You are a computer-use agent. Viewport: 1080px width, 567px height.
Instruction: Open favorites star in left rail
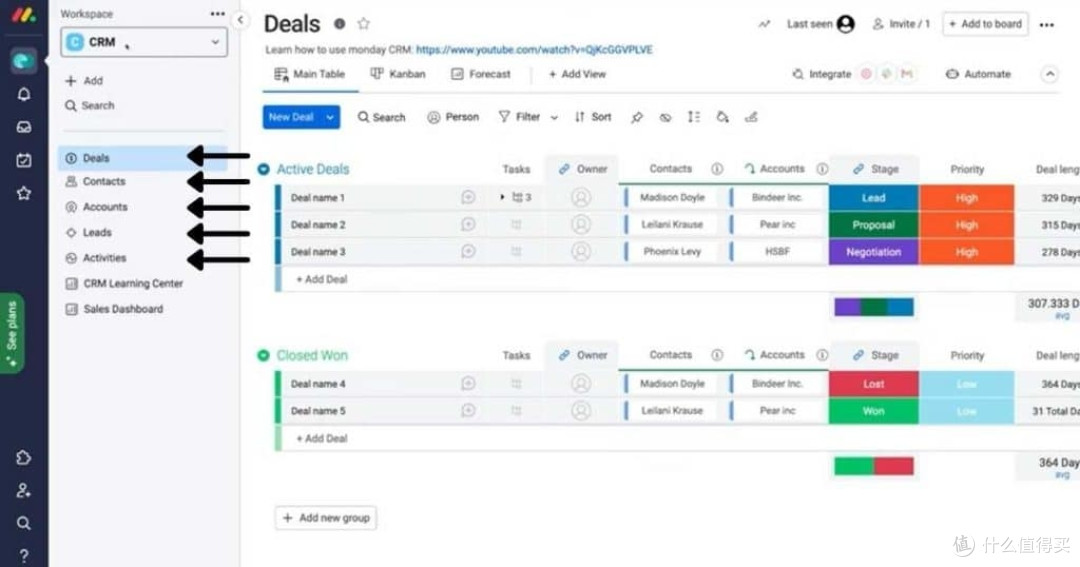[x=23, y=194]
